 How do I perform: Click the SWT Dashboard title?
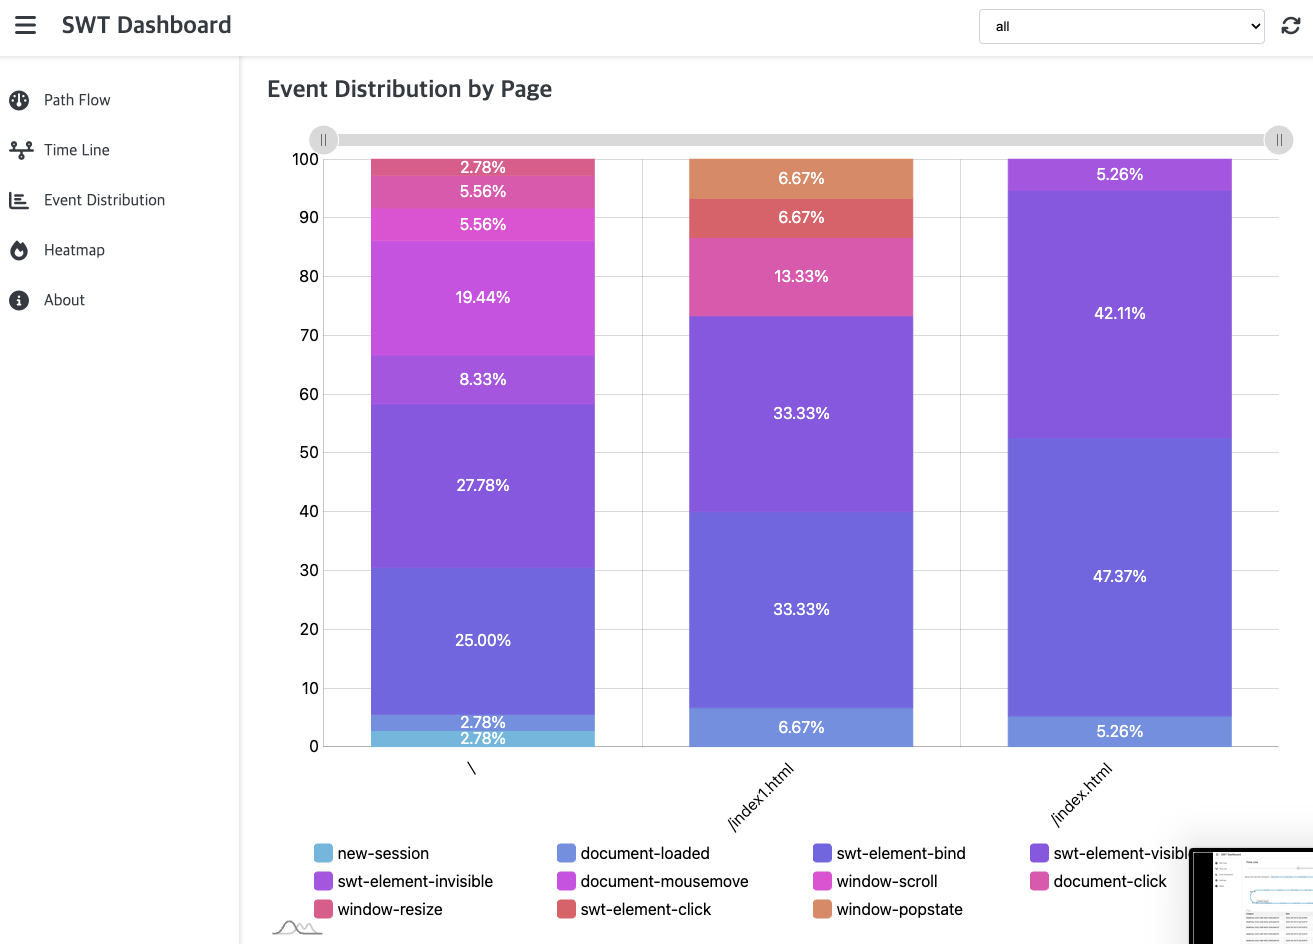[146, 25]
